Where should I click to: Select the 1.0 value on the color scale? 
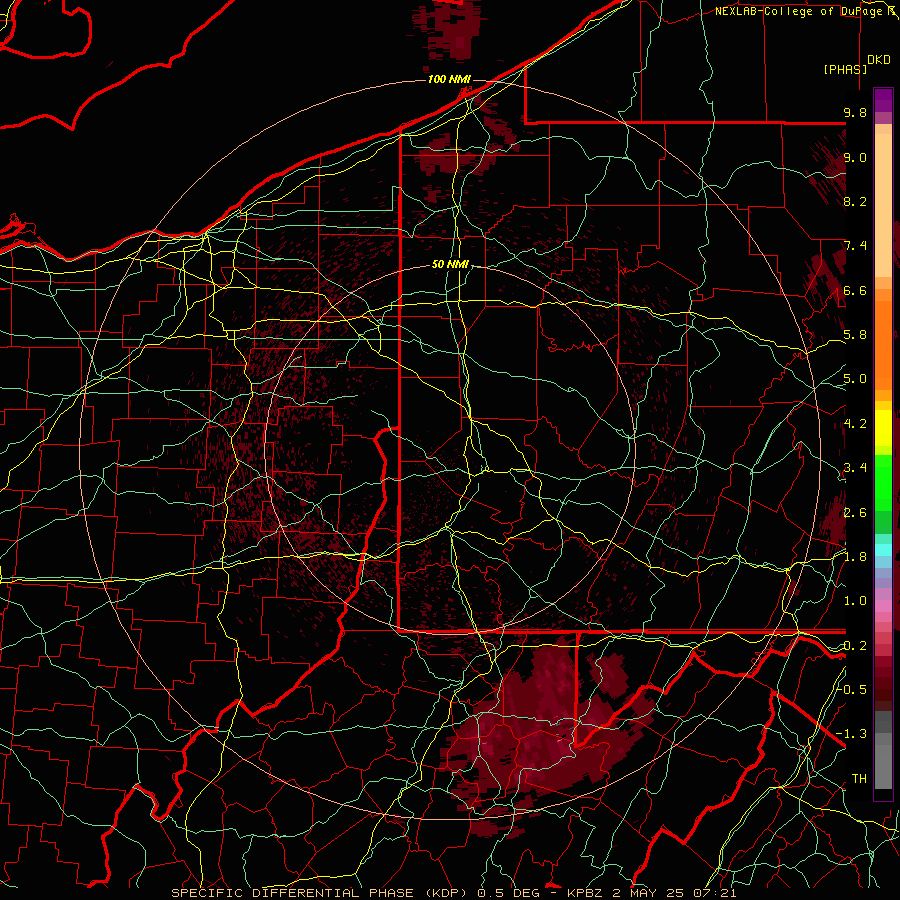point(855,601)
